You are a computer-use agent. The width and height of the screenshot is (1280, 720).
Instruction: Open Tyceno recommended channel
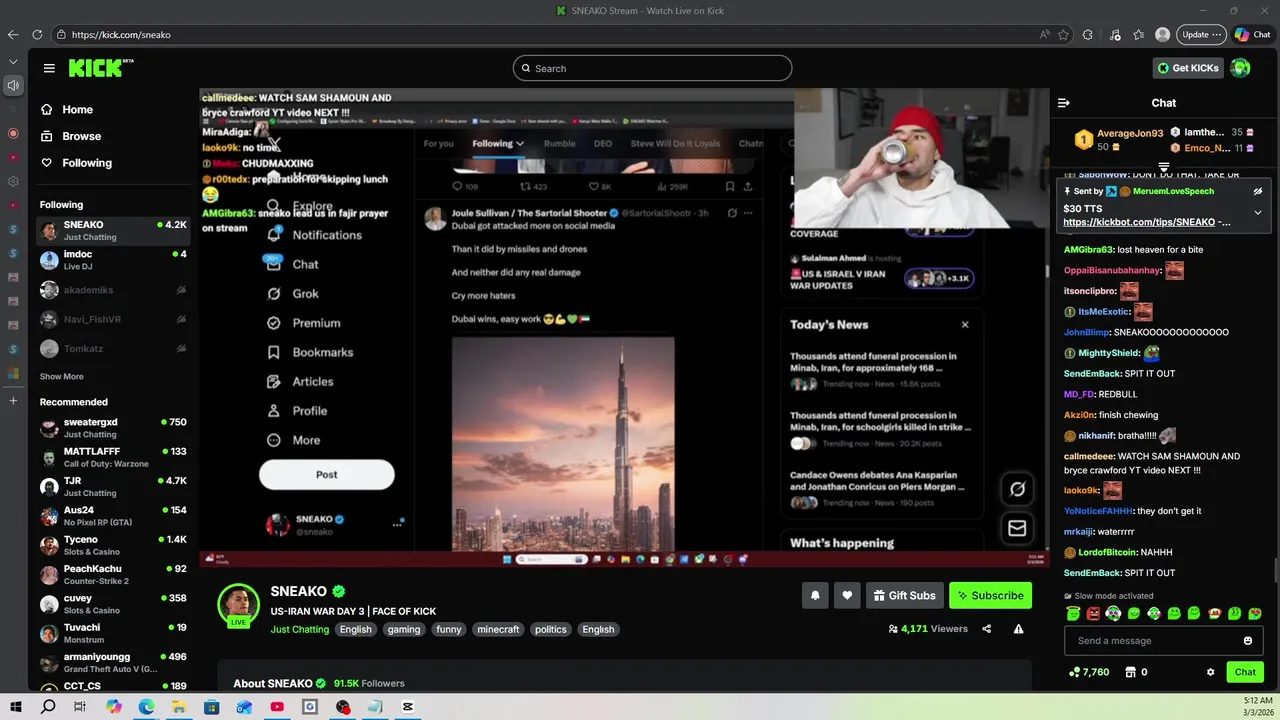[x=112, y=545]
